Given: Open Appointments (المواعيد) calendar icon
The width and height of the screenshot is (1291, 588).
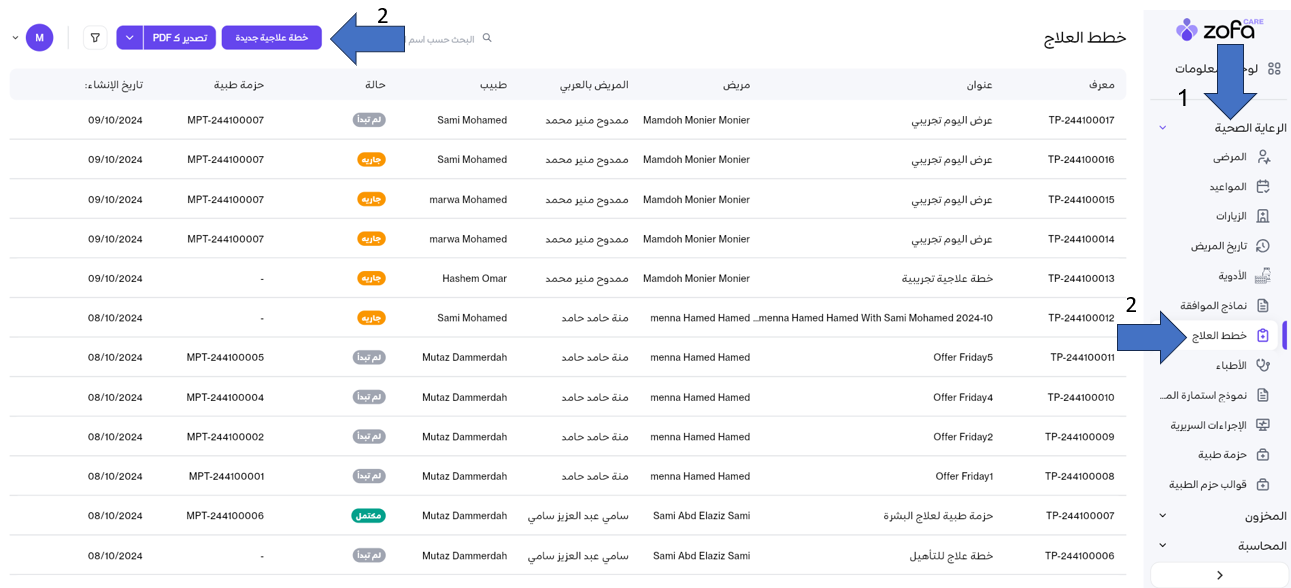Looking at the screenshot, I should pyautogui.click(x=1263, y=187).
